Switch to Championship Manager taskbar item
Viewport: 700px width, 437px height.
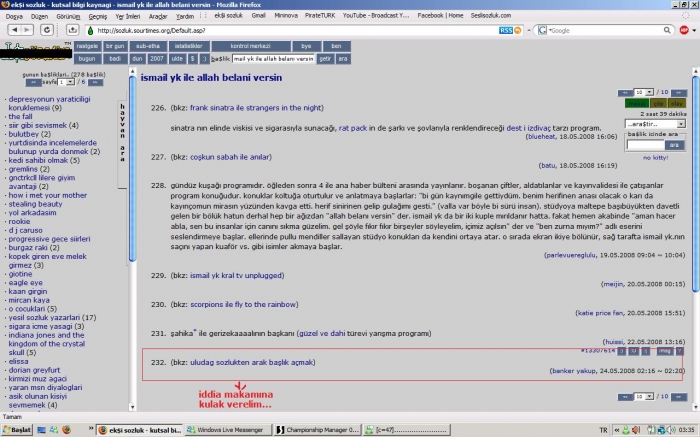(x=317, y=430)
